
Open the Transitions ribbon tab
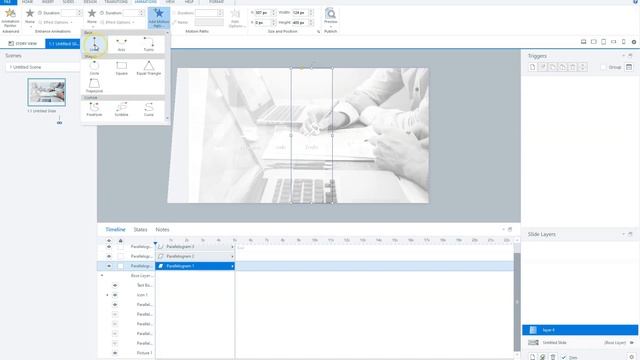pyautogui.click(x=116, y=2)
